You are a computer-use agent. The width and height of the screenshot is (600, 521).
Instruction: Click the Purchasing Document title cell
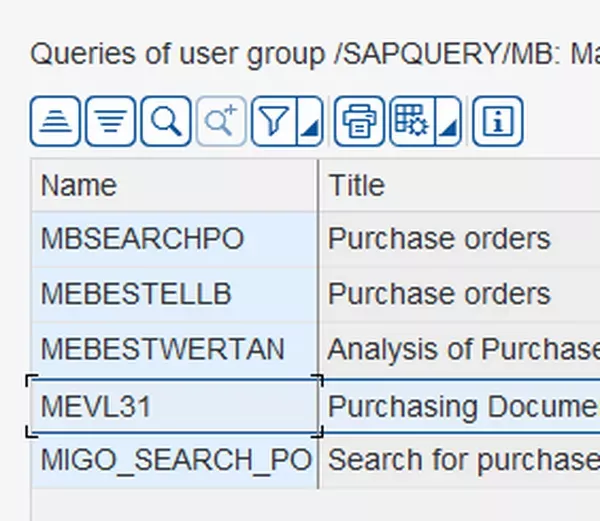460,406
